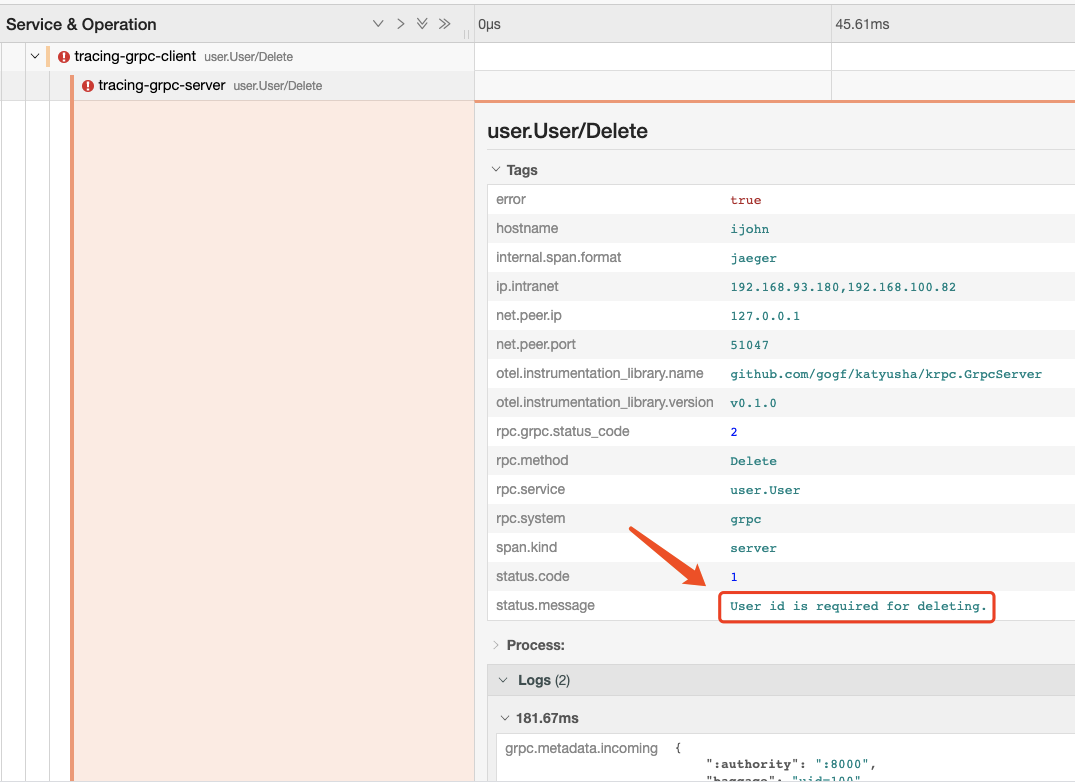Click the Expand one level chevron in header
1075x784 pixels.
[x=378, y=24]
